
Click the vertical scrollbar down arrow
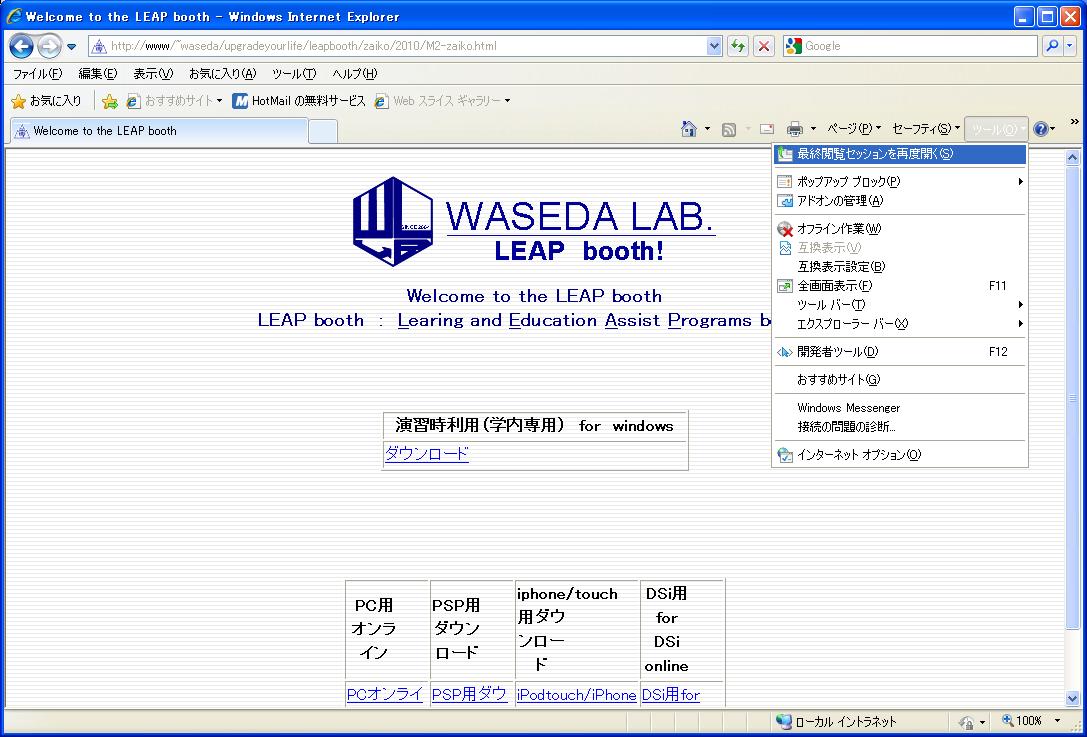tap(1072, 698)
